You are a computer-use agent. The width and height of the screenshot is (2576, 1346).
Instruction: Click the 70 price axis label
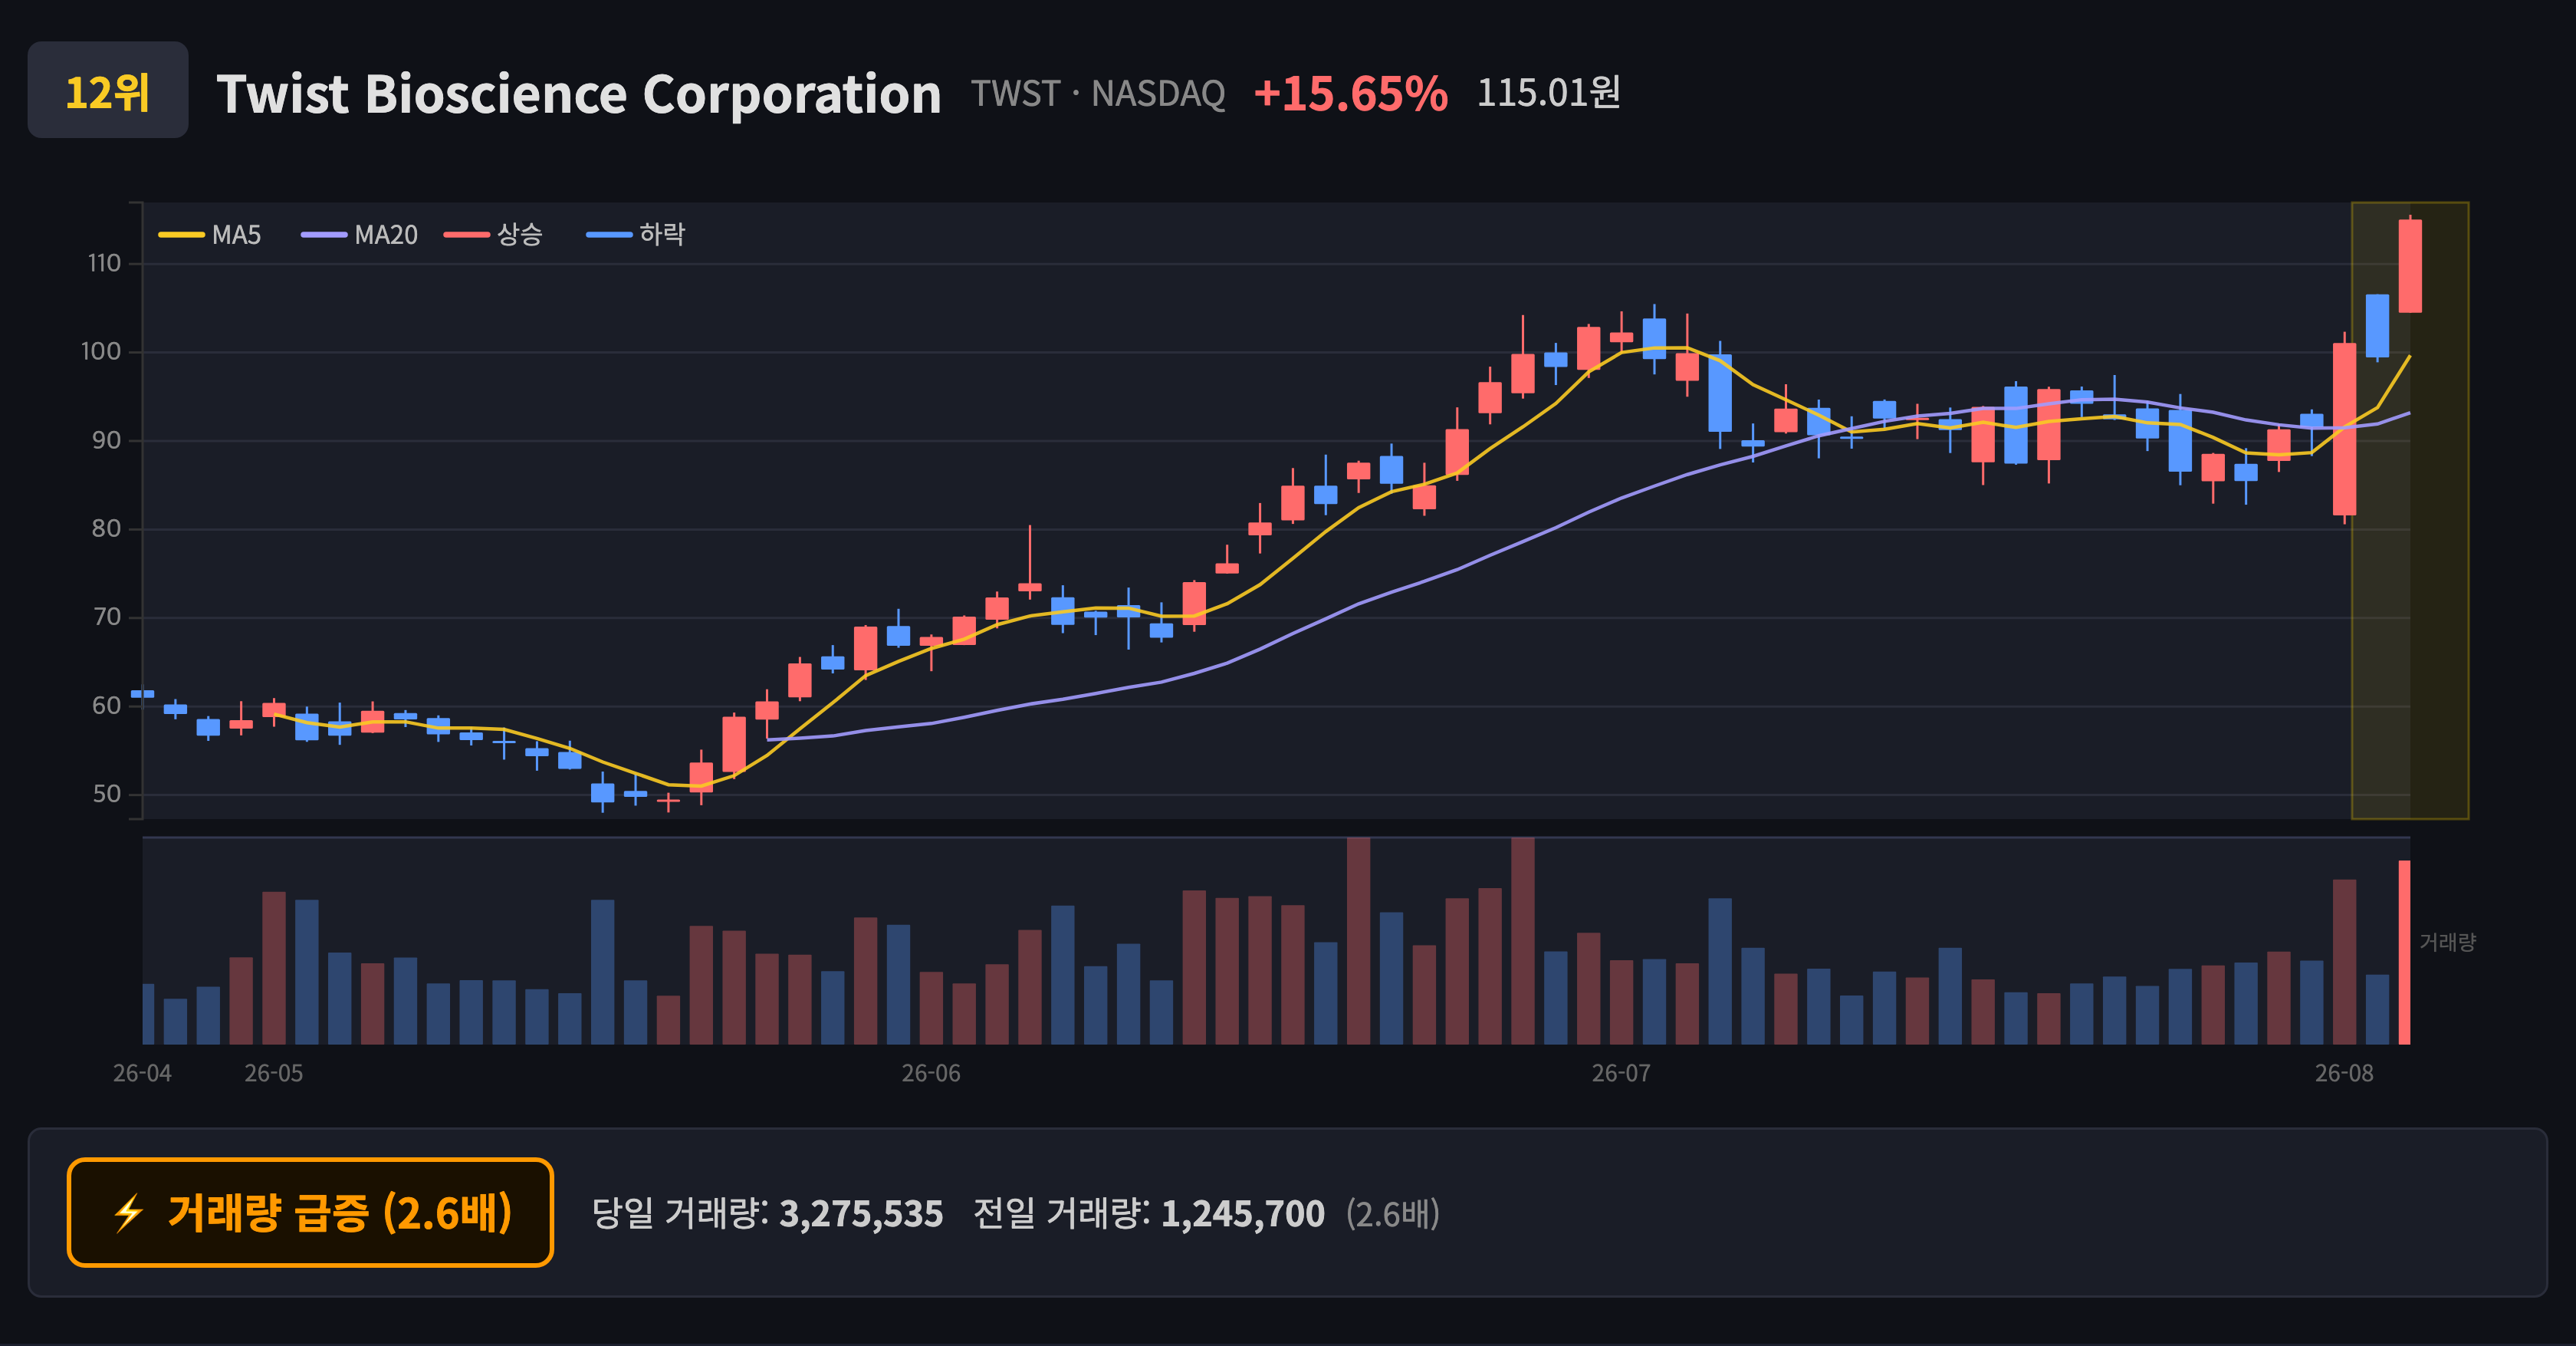coord(106,617)
